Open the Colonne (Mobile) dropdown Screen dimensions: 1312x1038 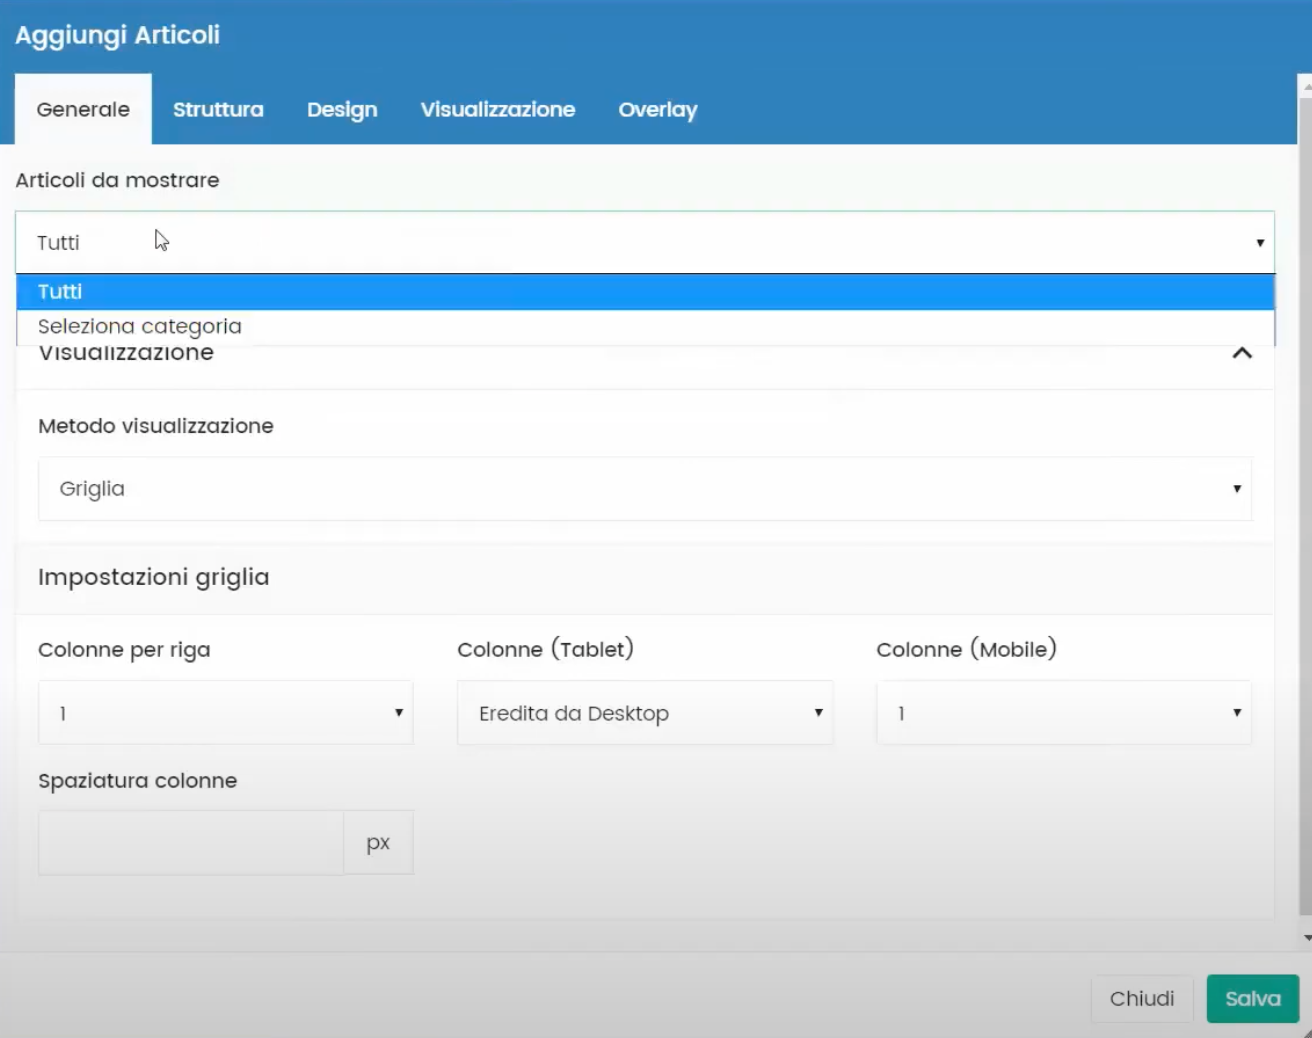(1063, 713)
